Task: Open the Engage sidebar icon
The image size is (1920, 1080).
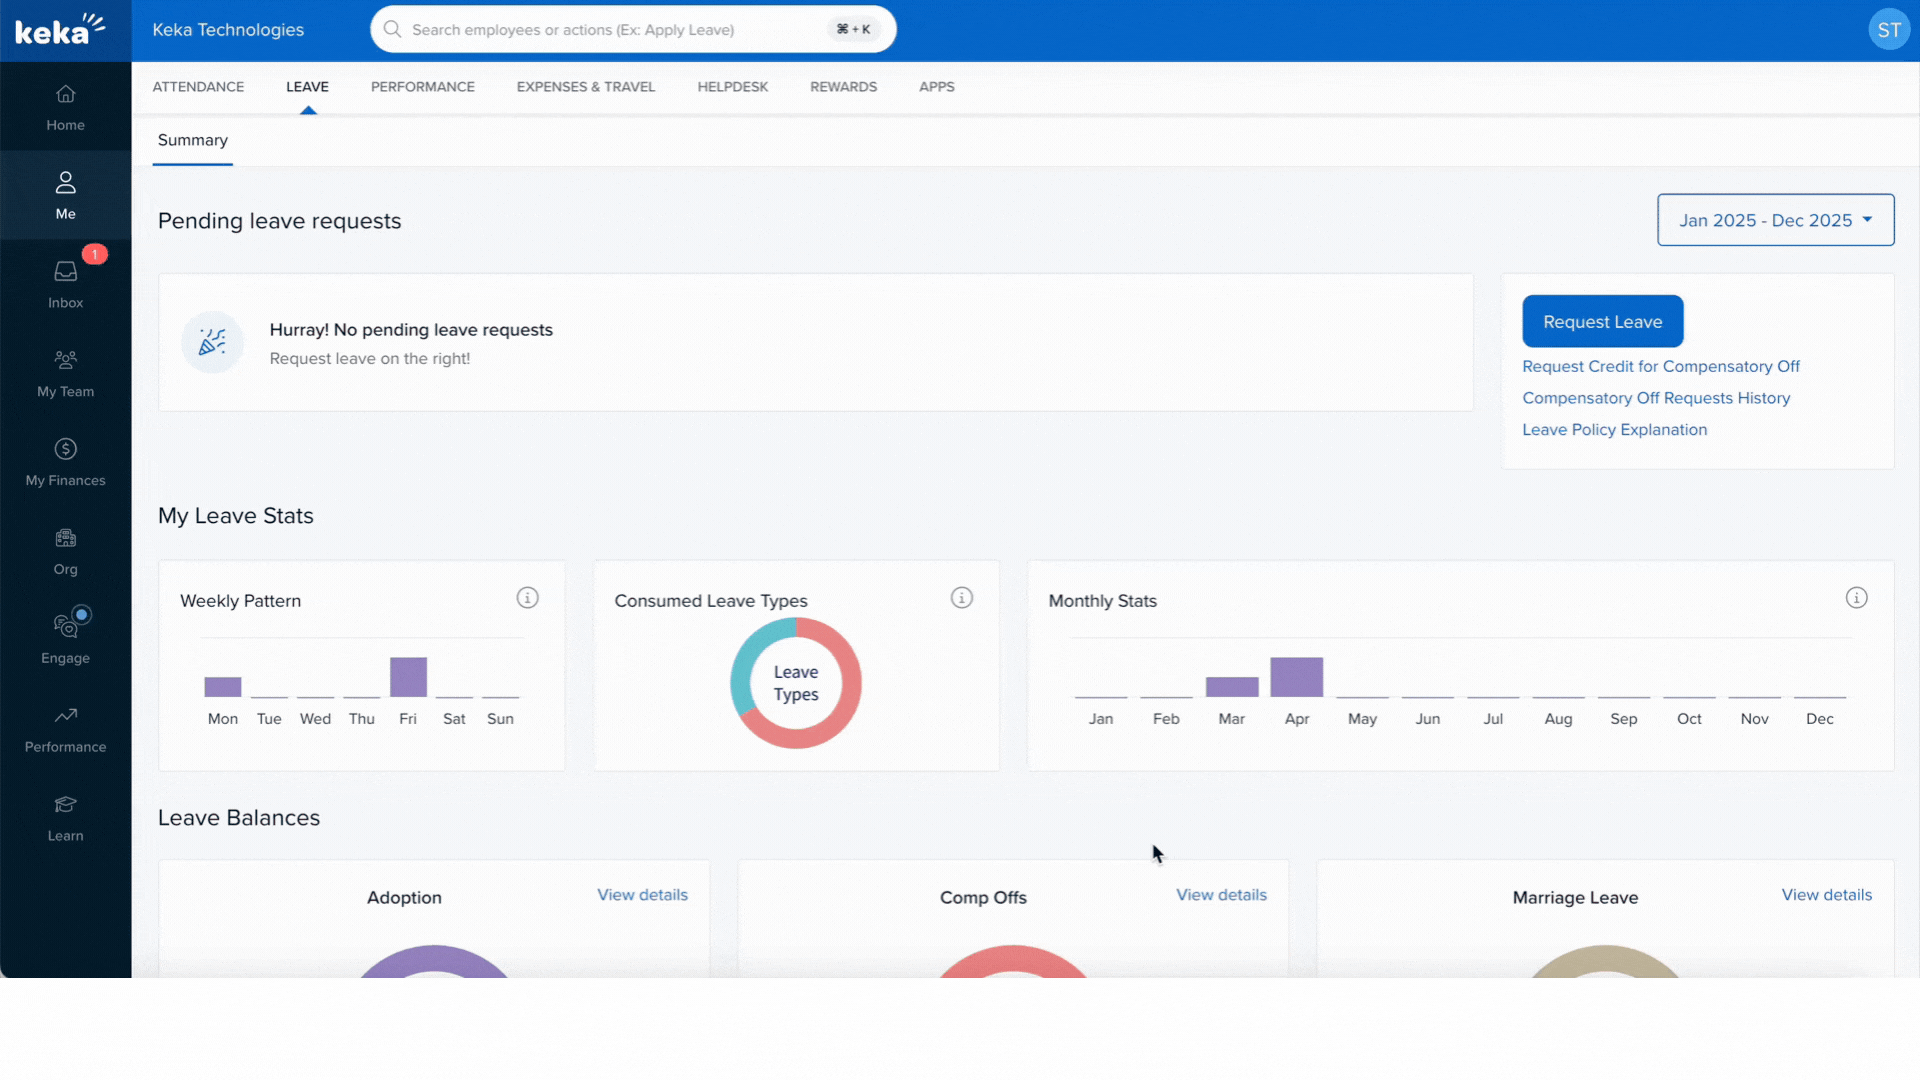Action: click(x=65, y=639)
